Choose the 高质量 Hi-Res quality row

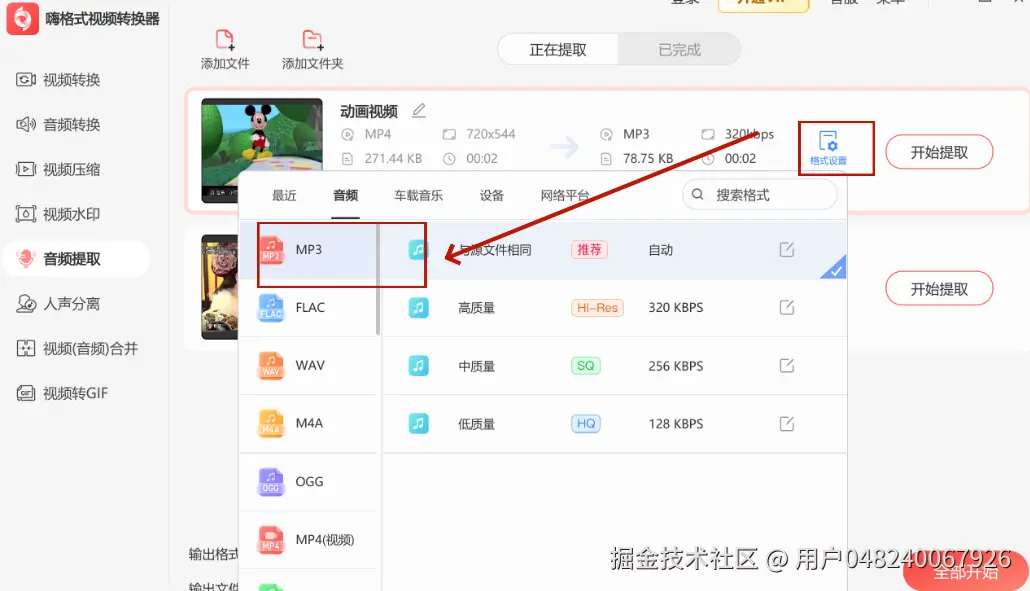pyautogui.click(x=614, y=308)
